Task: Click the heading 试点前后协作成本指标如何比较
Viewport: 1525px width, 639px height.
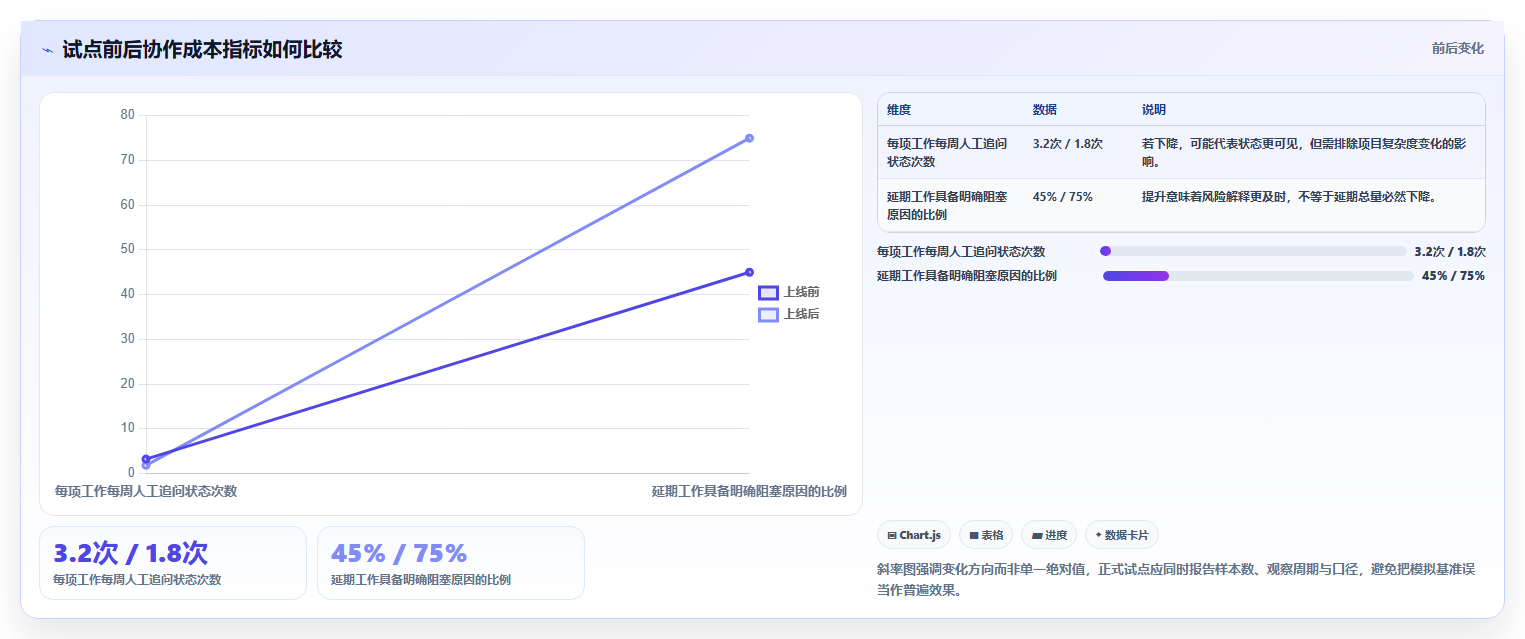Action: [202, 49]
